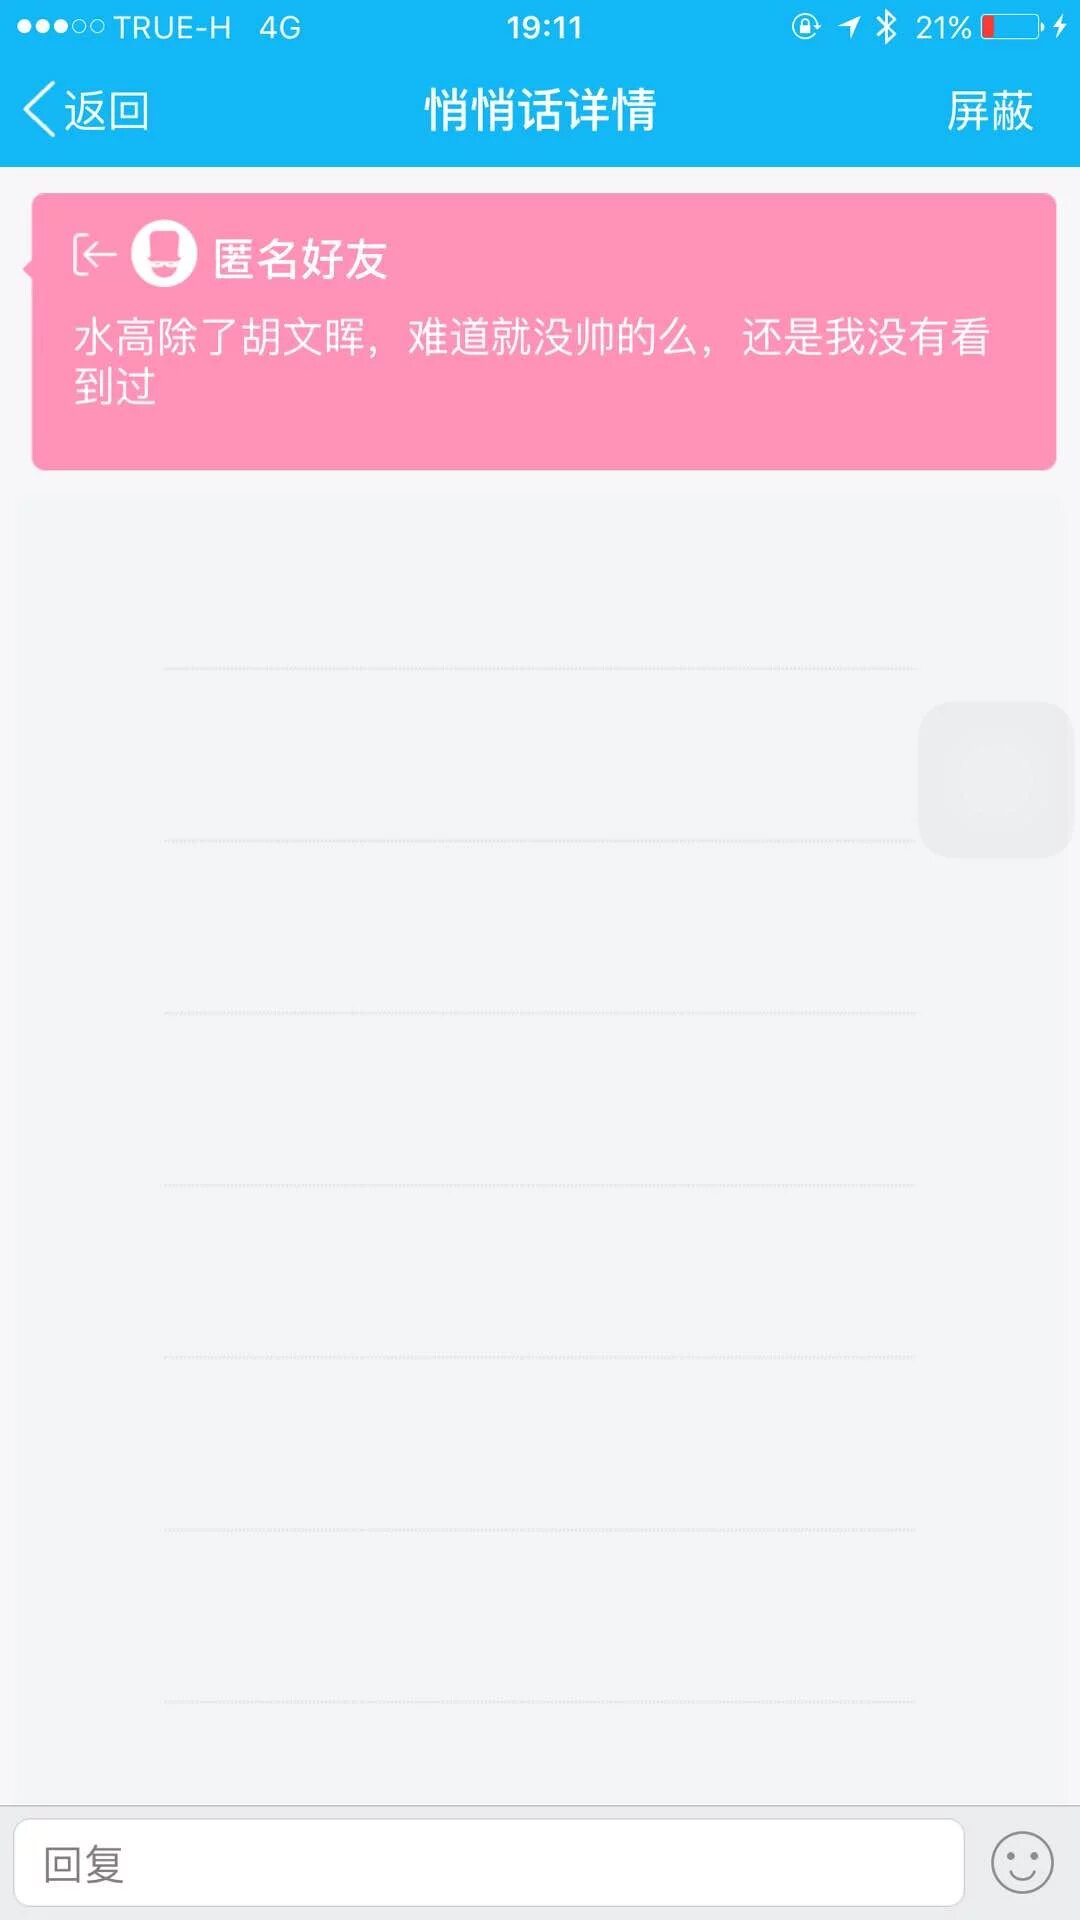Tap the rotation lock status icon
The image size is (1080, 1920).
tap(805, 27)
